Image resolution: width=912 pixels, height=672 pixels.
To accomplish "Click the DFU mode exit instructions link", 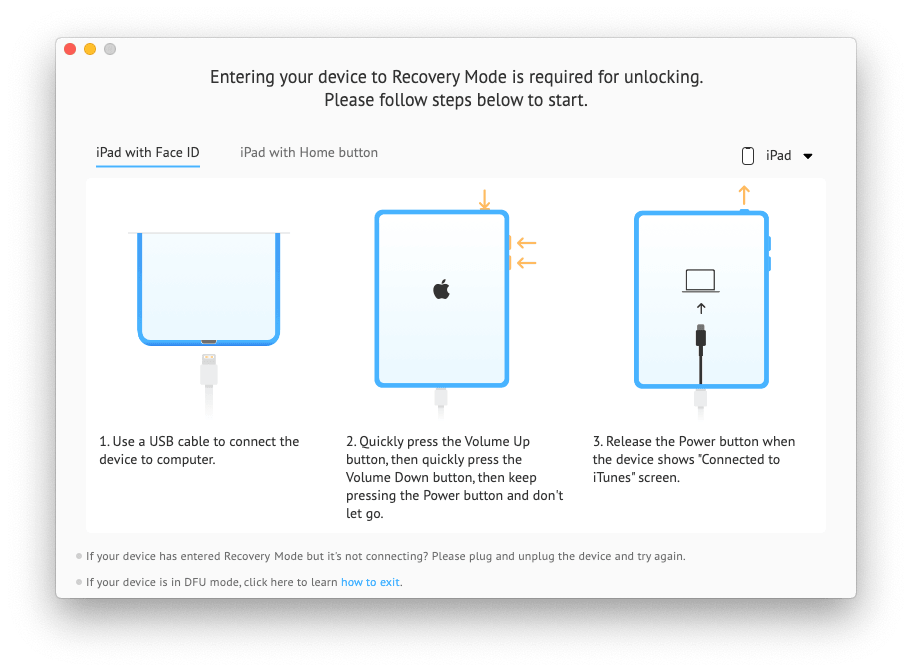I will pyautogui.click(x=370, y=581).
